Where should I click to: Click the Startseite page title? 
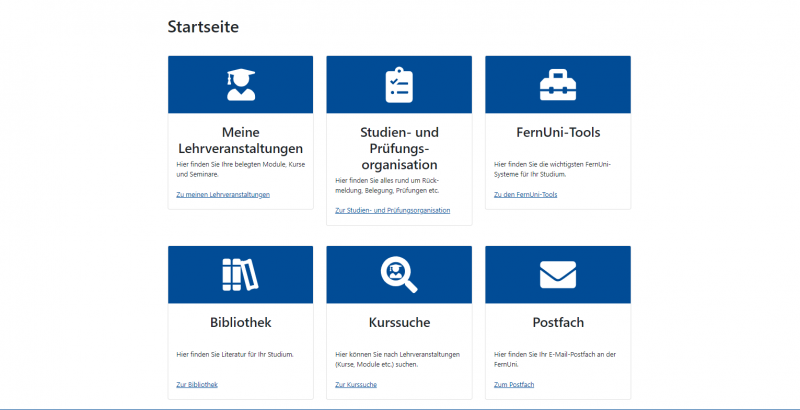pos(203,27)
